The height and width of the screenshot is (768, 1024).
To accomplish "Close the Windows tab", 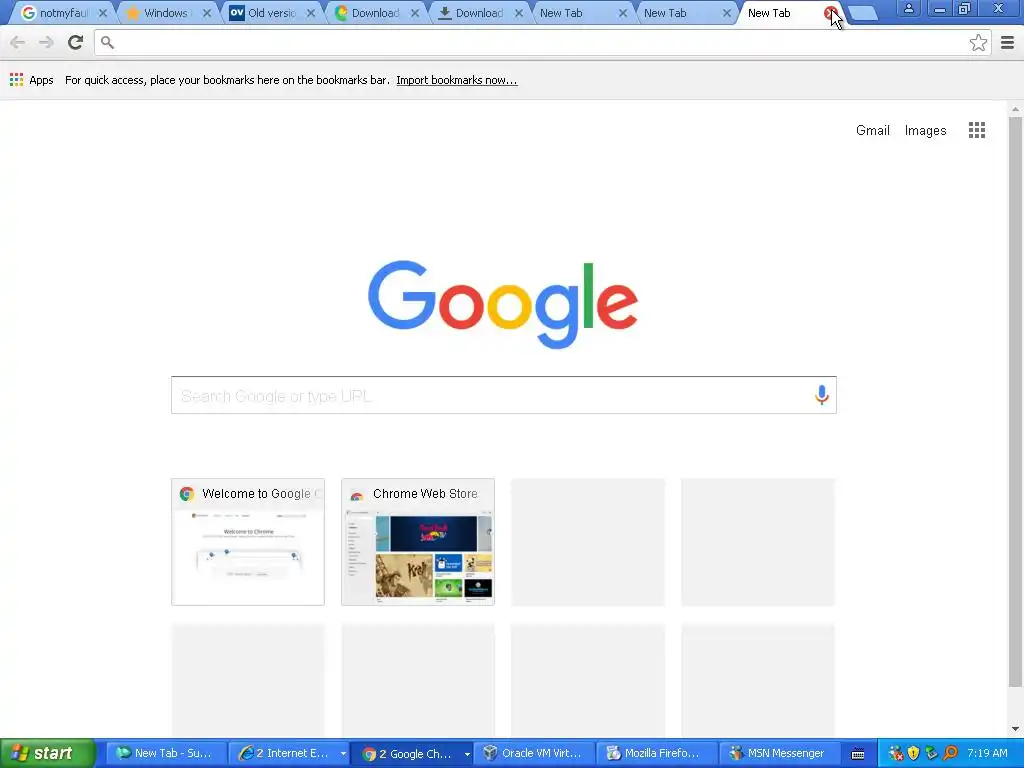I will [x=206, y=13].
